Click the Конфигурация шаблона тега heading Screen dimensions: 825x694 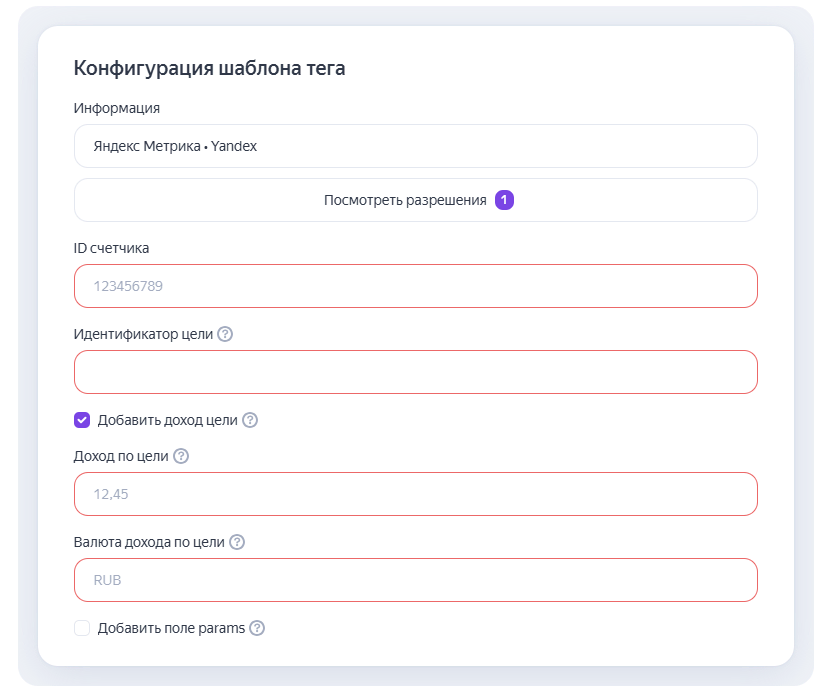209,68
